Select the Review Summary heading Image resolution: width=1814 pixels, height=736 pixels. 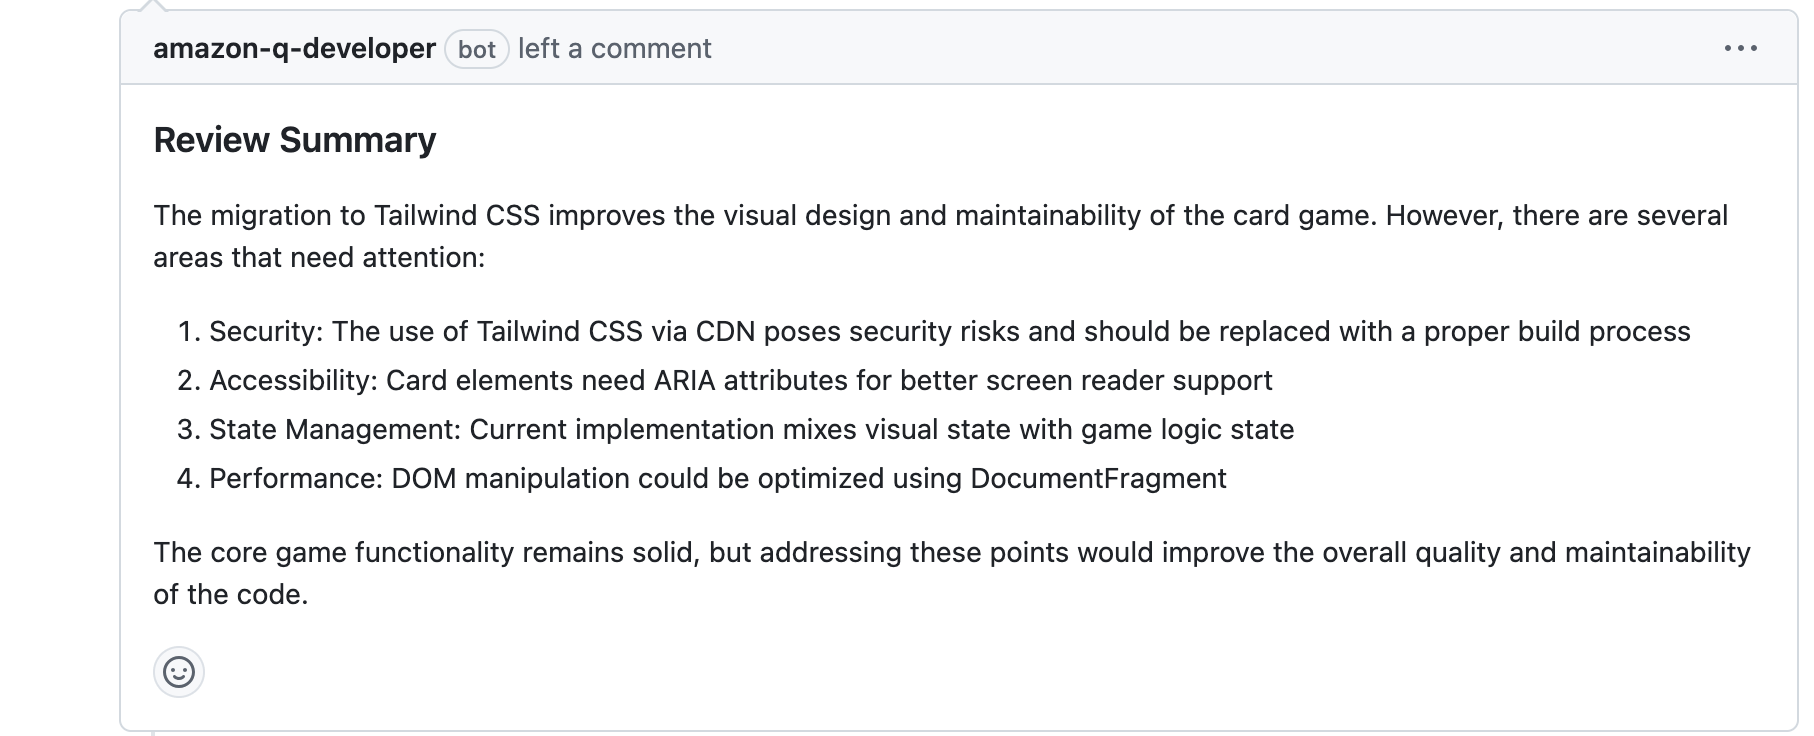294,139
